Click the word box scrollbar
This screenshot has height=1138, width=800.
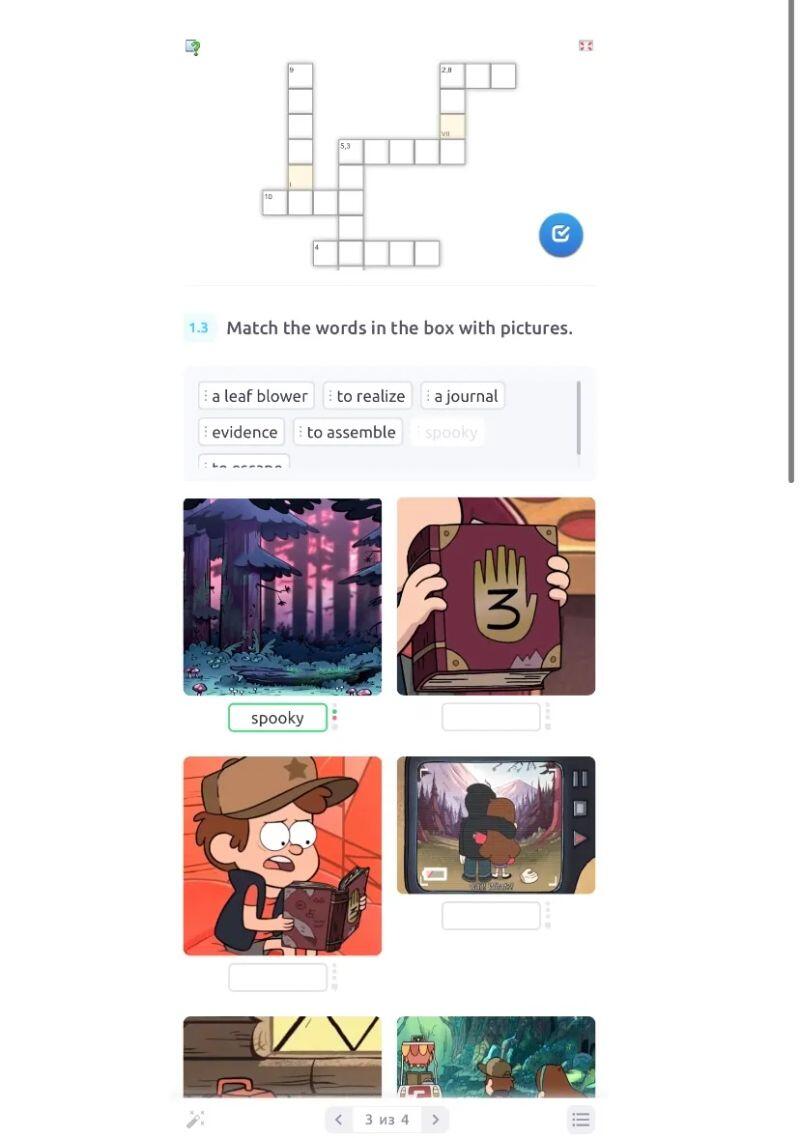[579, 418]
